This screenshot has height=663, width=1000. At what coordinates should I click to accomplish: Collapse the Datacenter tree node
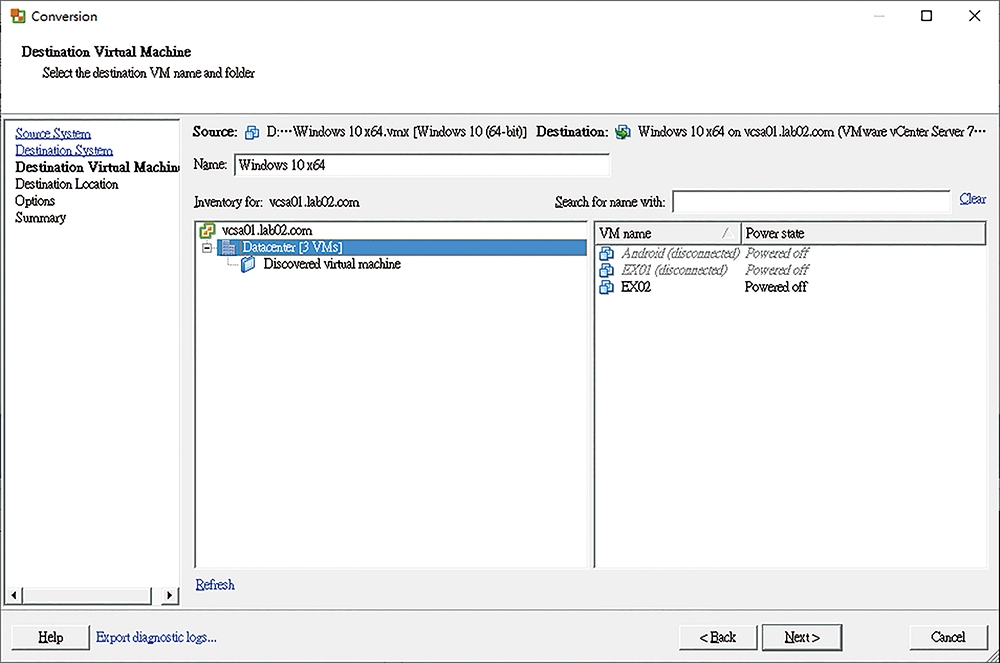(207, 247)
